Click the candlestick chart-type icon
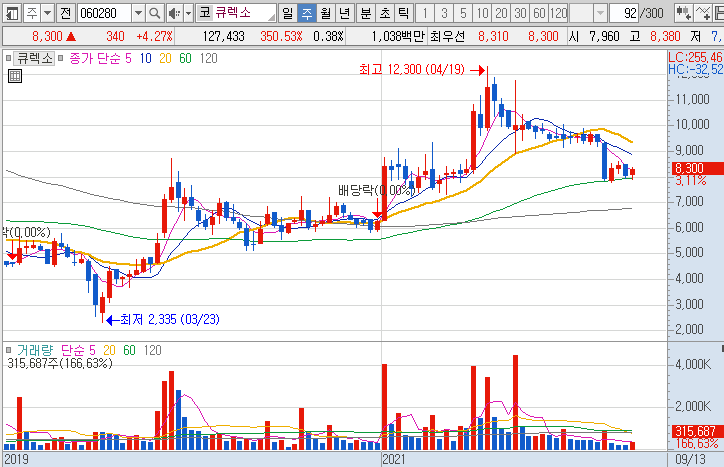Image resolution: width=724 pixels, height=467 pixels. click(682, 13)
